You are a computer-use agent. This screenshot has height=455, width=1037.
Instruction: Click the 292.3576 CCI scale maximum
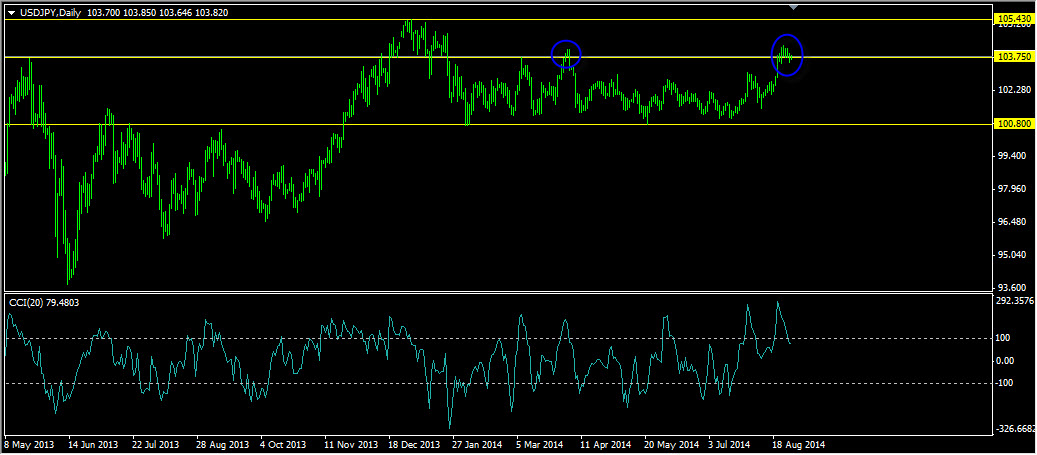click(1015, 300)
